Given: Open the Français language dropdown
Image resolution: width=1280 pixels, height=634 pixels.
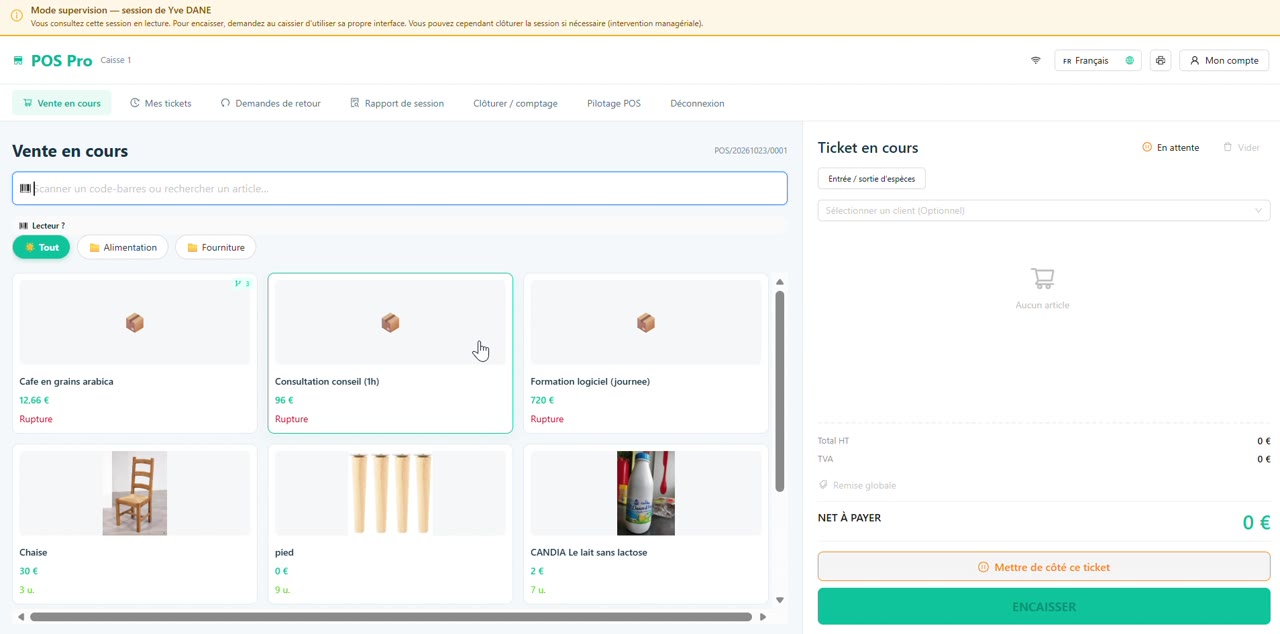Looking at the screenshot, I should pyautogui.click(x=1098, y=61).
